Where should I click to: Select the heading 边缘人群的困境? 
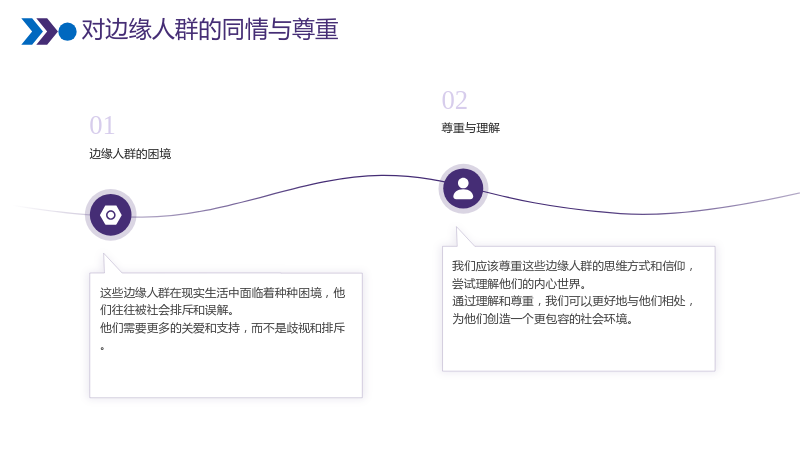click(x=130, y=154)
